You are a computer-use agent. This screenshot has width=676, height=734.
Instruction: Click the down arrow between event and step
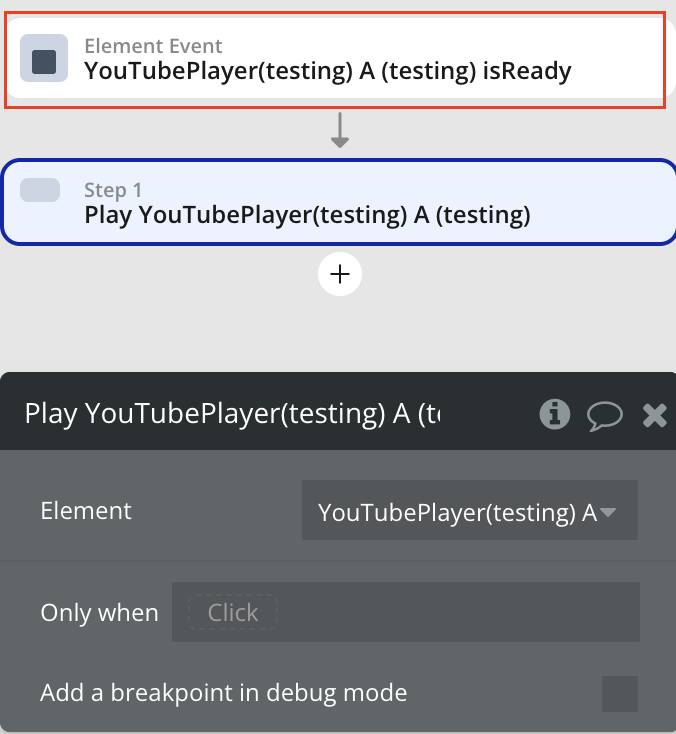[339, 131]
